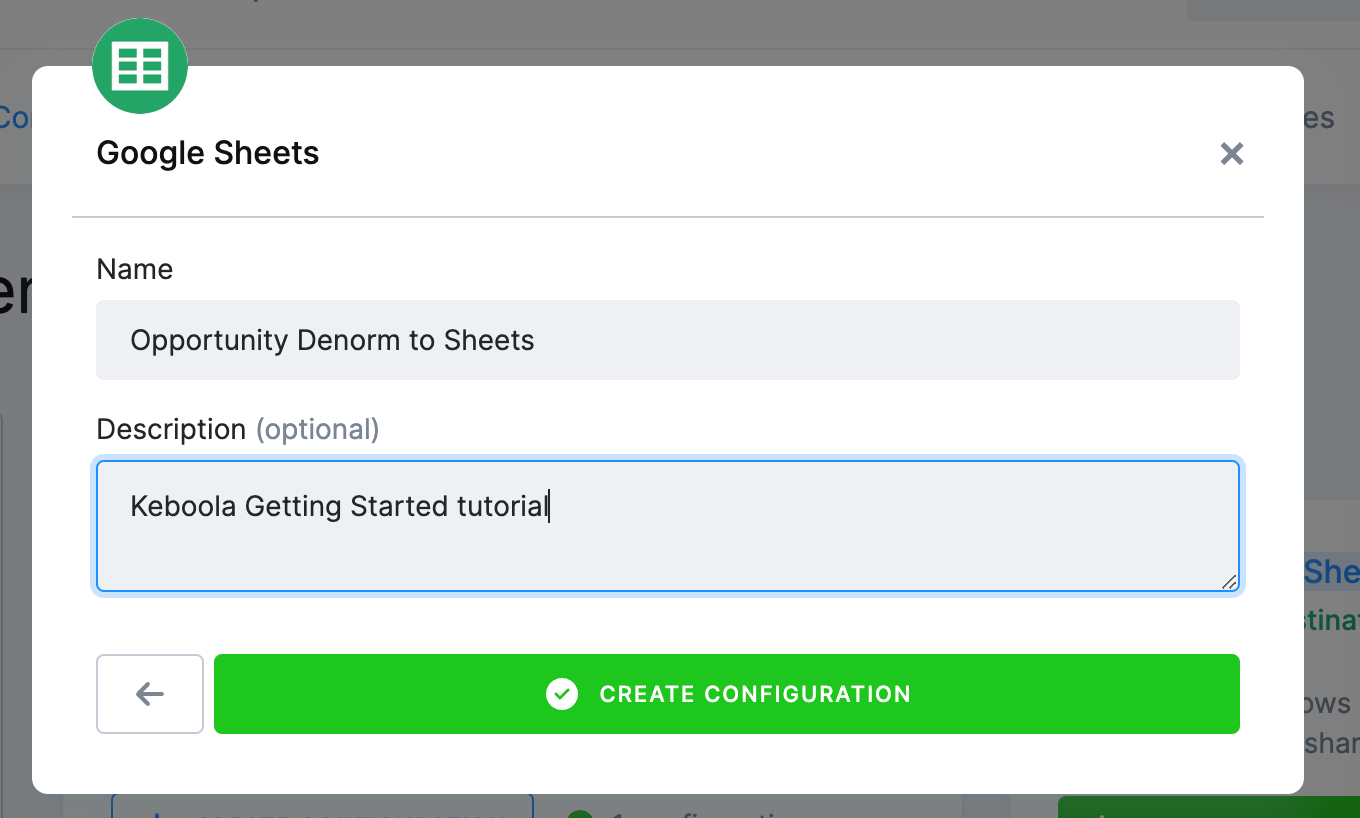The height and width of the screenshot is (818, 1360).
Task: Click the Description (optional) label
Action: (238, 429)
